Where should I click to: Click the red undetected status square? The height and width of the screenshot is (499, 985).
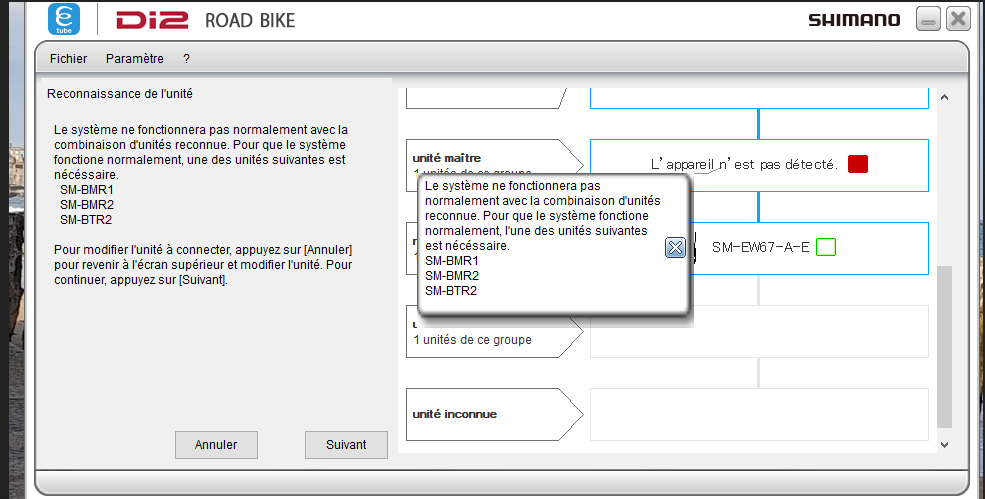pos(857,164)
